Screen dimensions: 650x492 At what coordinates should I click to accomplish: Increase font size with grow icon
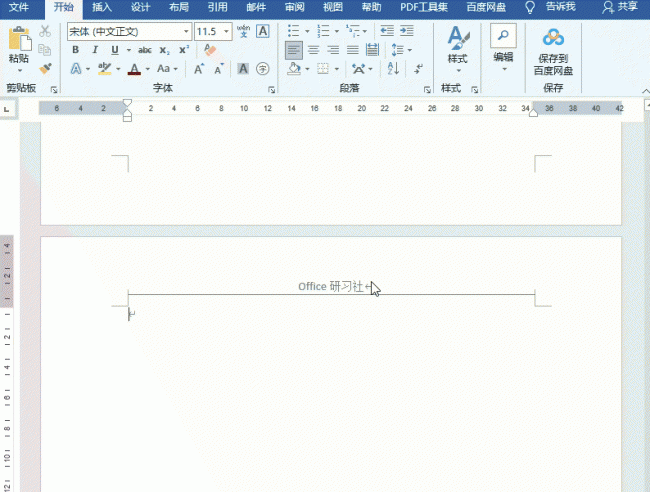pyautogui.click(x=199, y=69)
